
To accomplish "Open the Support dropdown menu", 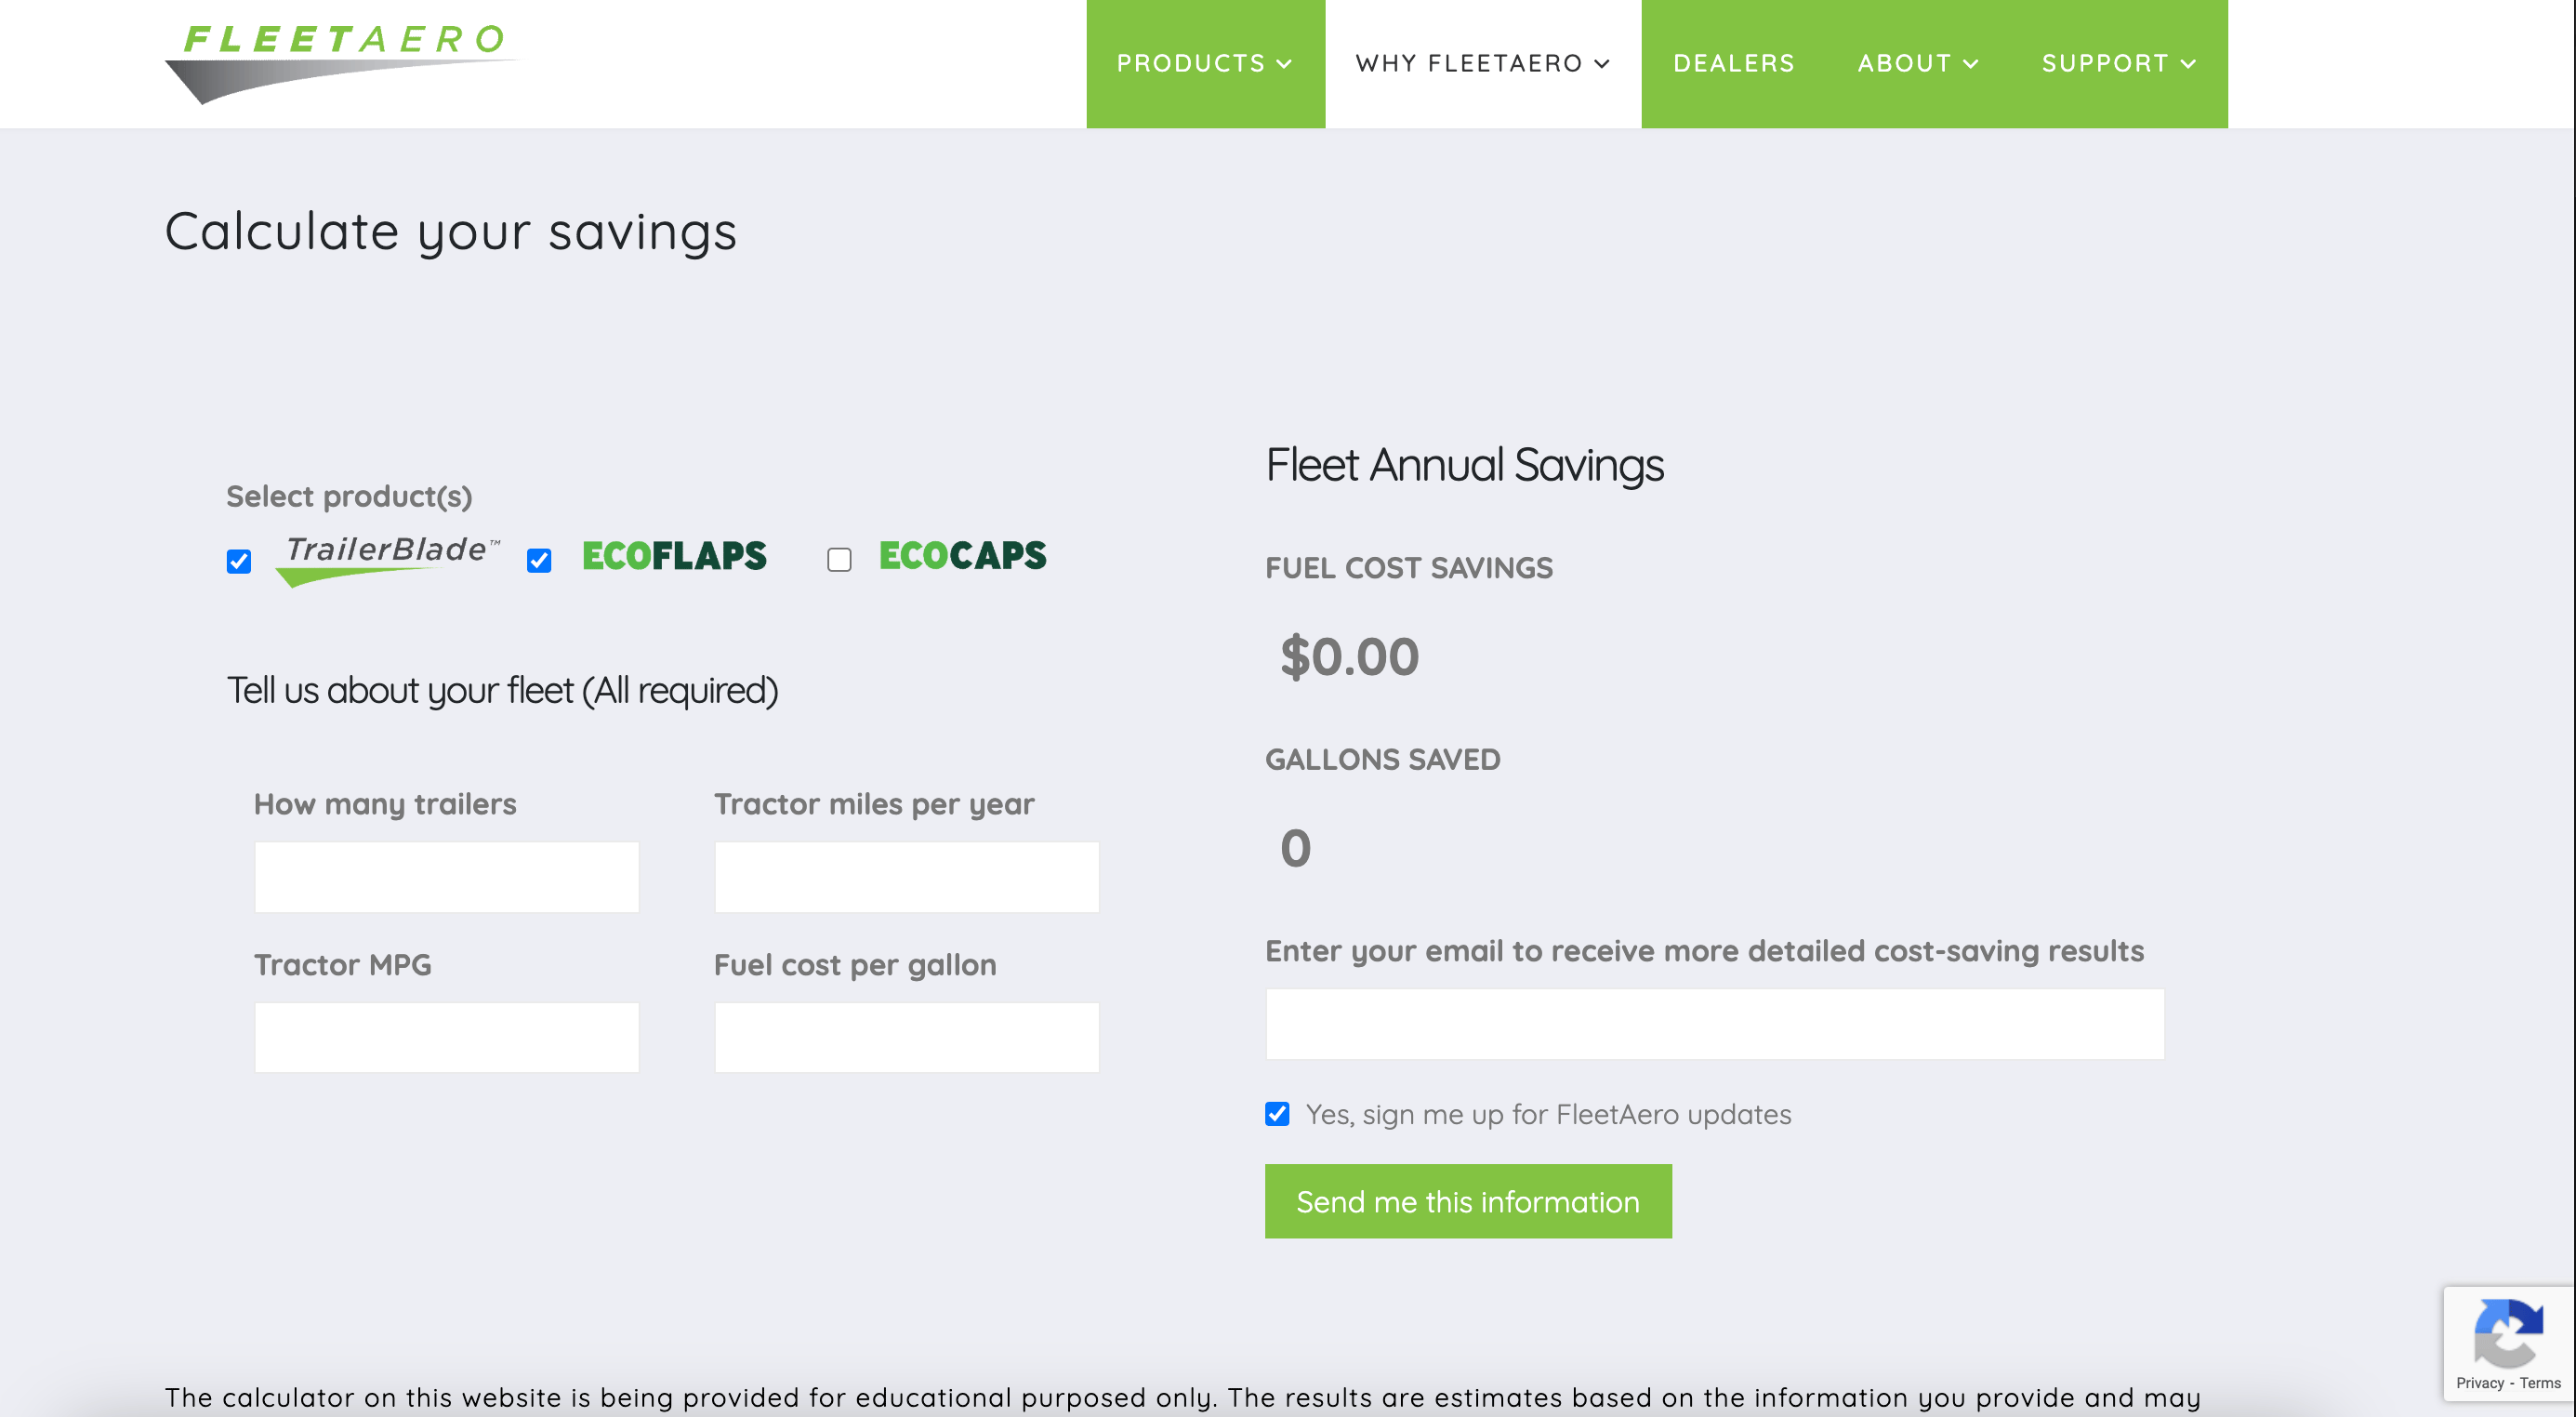I will pyautogui.click(x=2118, y=64).
